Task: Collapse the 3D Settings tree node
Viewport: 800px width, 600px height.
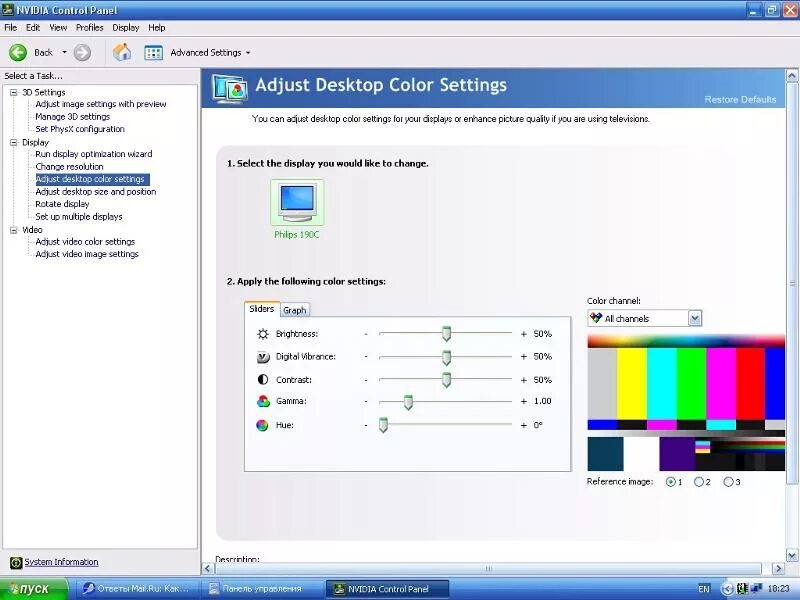Action: pos(14,92)
